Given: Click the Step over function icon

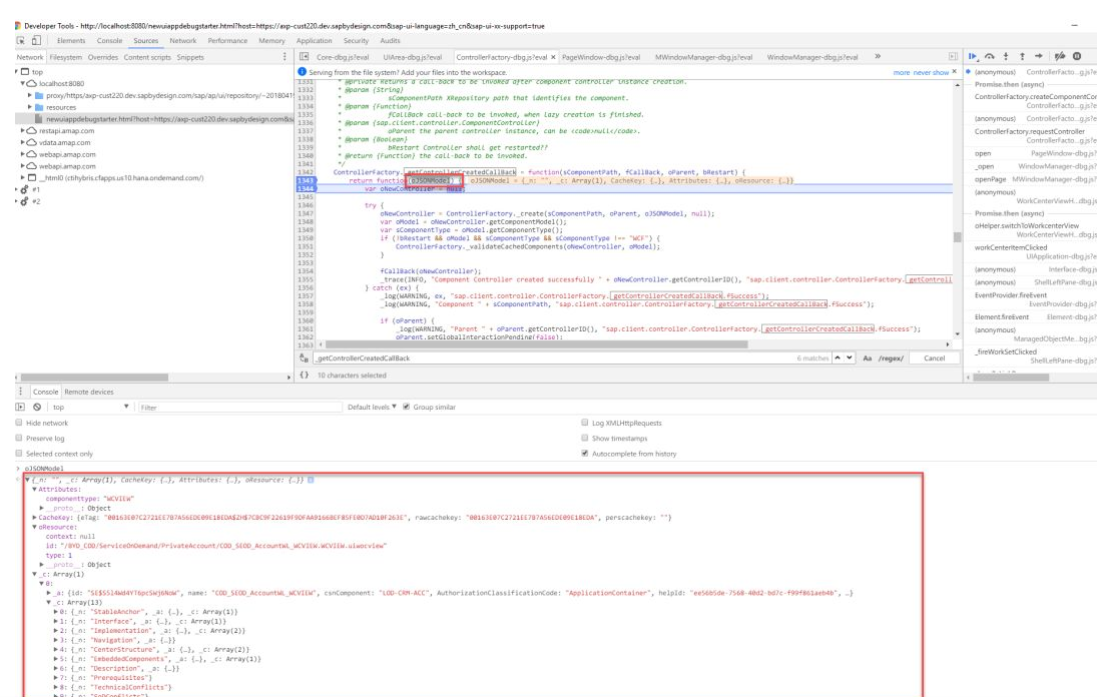Looking at the screenshot, I should (989, 56).
